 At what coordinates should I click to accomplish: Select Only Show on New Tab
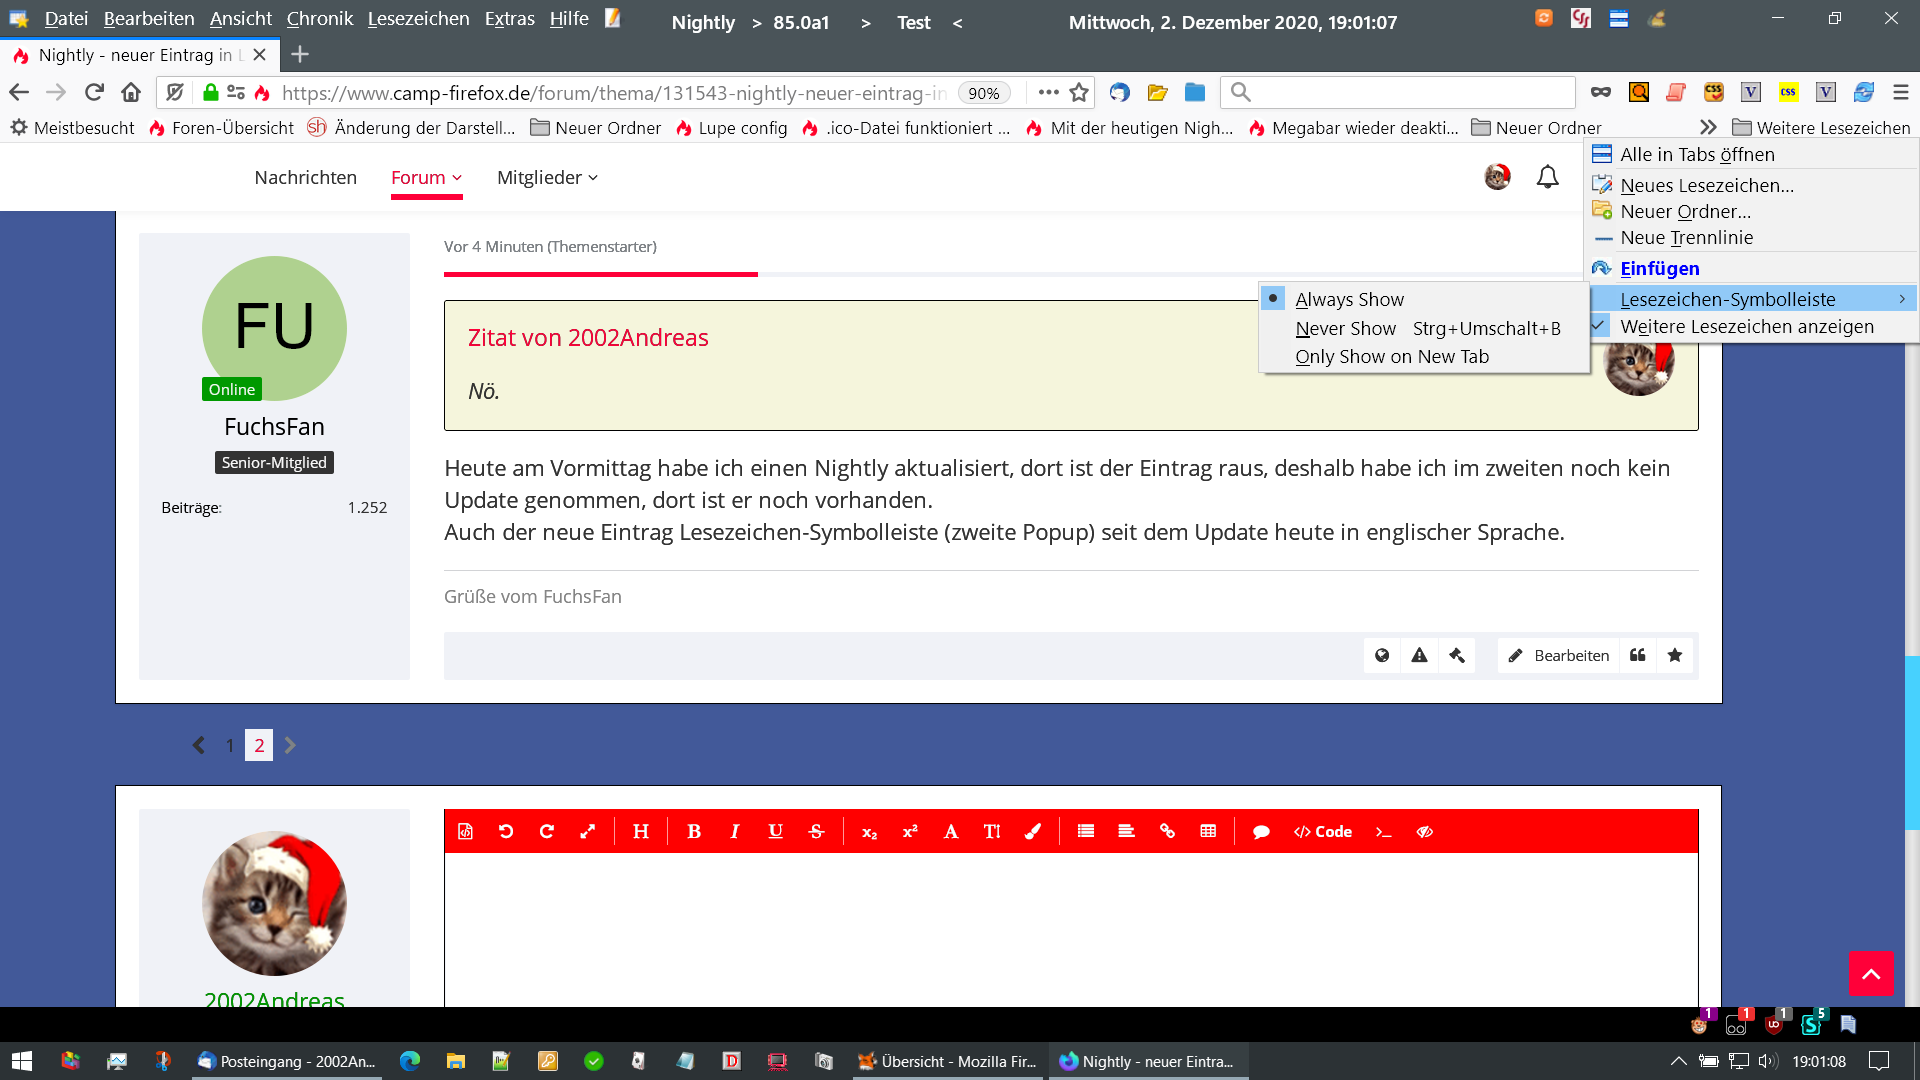(x=1391, y=356)
